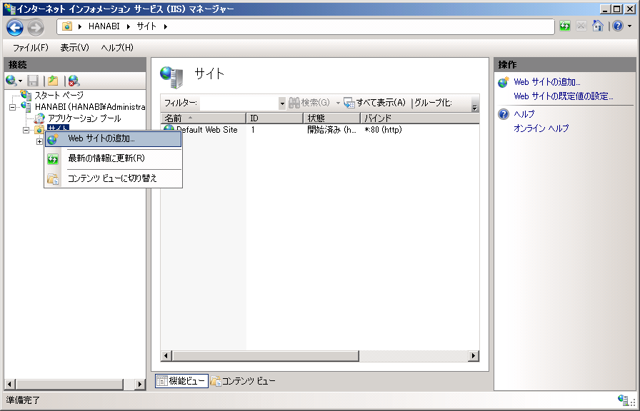Sort by 状態 column header

coord(332,118)
